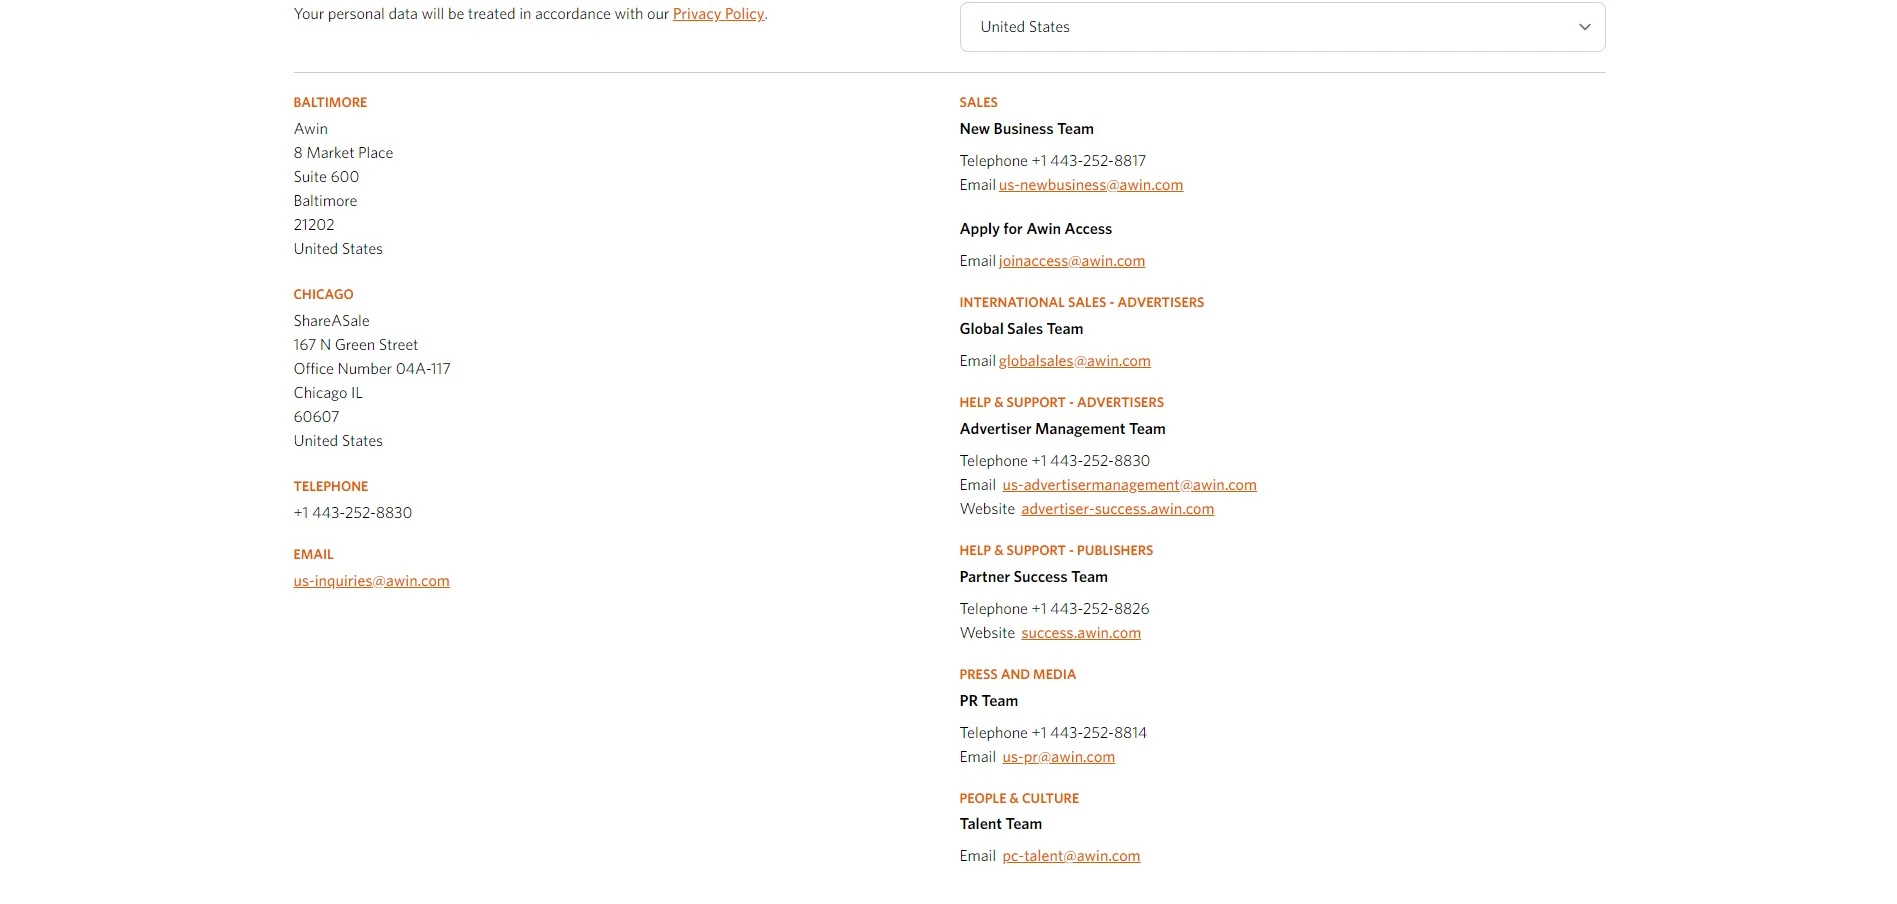Click the 'Suite 600' address line
Image resolution: width=1897 pixels, height=904 pixels.
pyautogui.click(x=326, y=177)
